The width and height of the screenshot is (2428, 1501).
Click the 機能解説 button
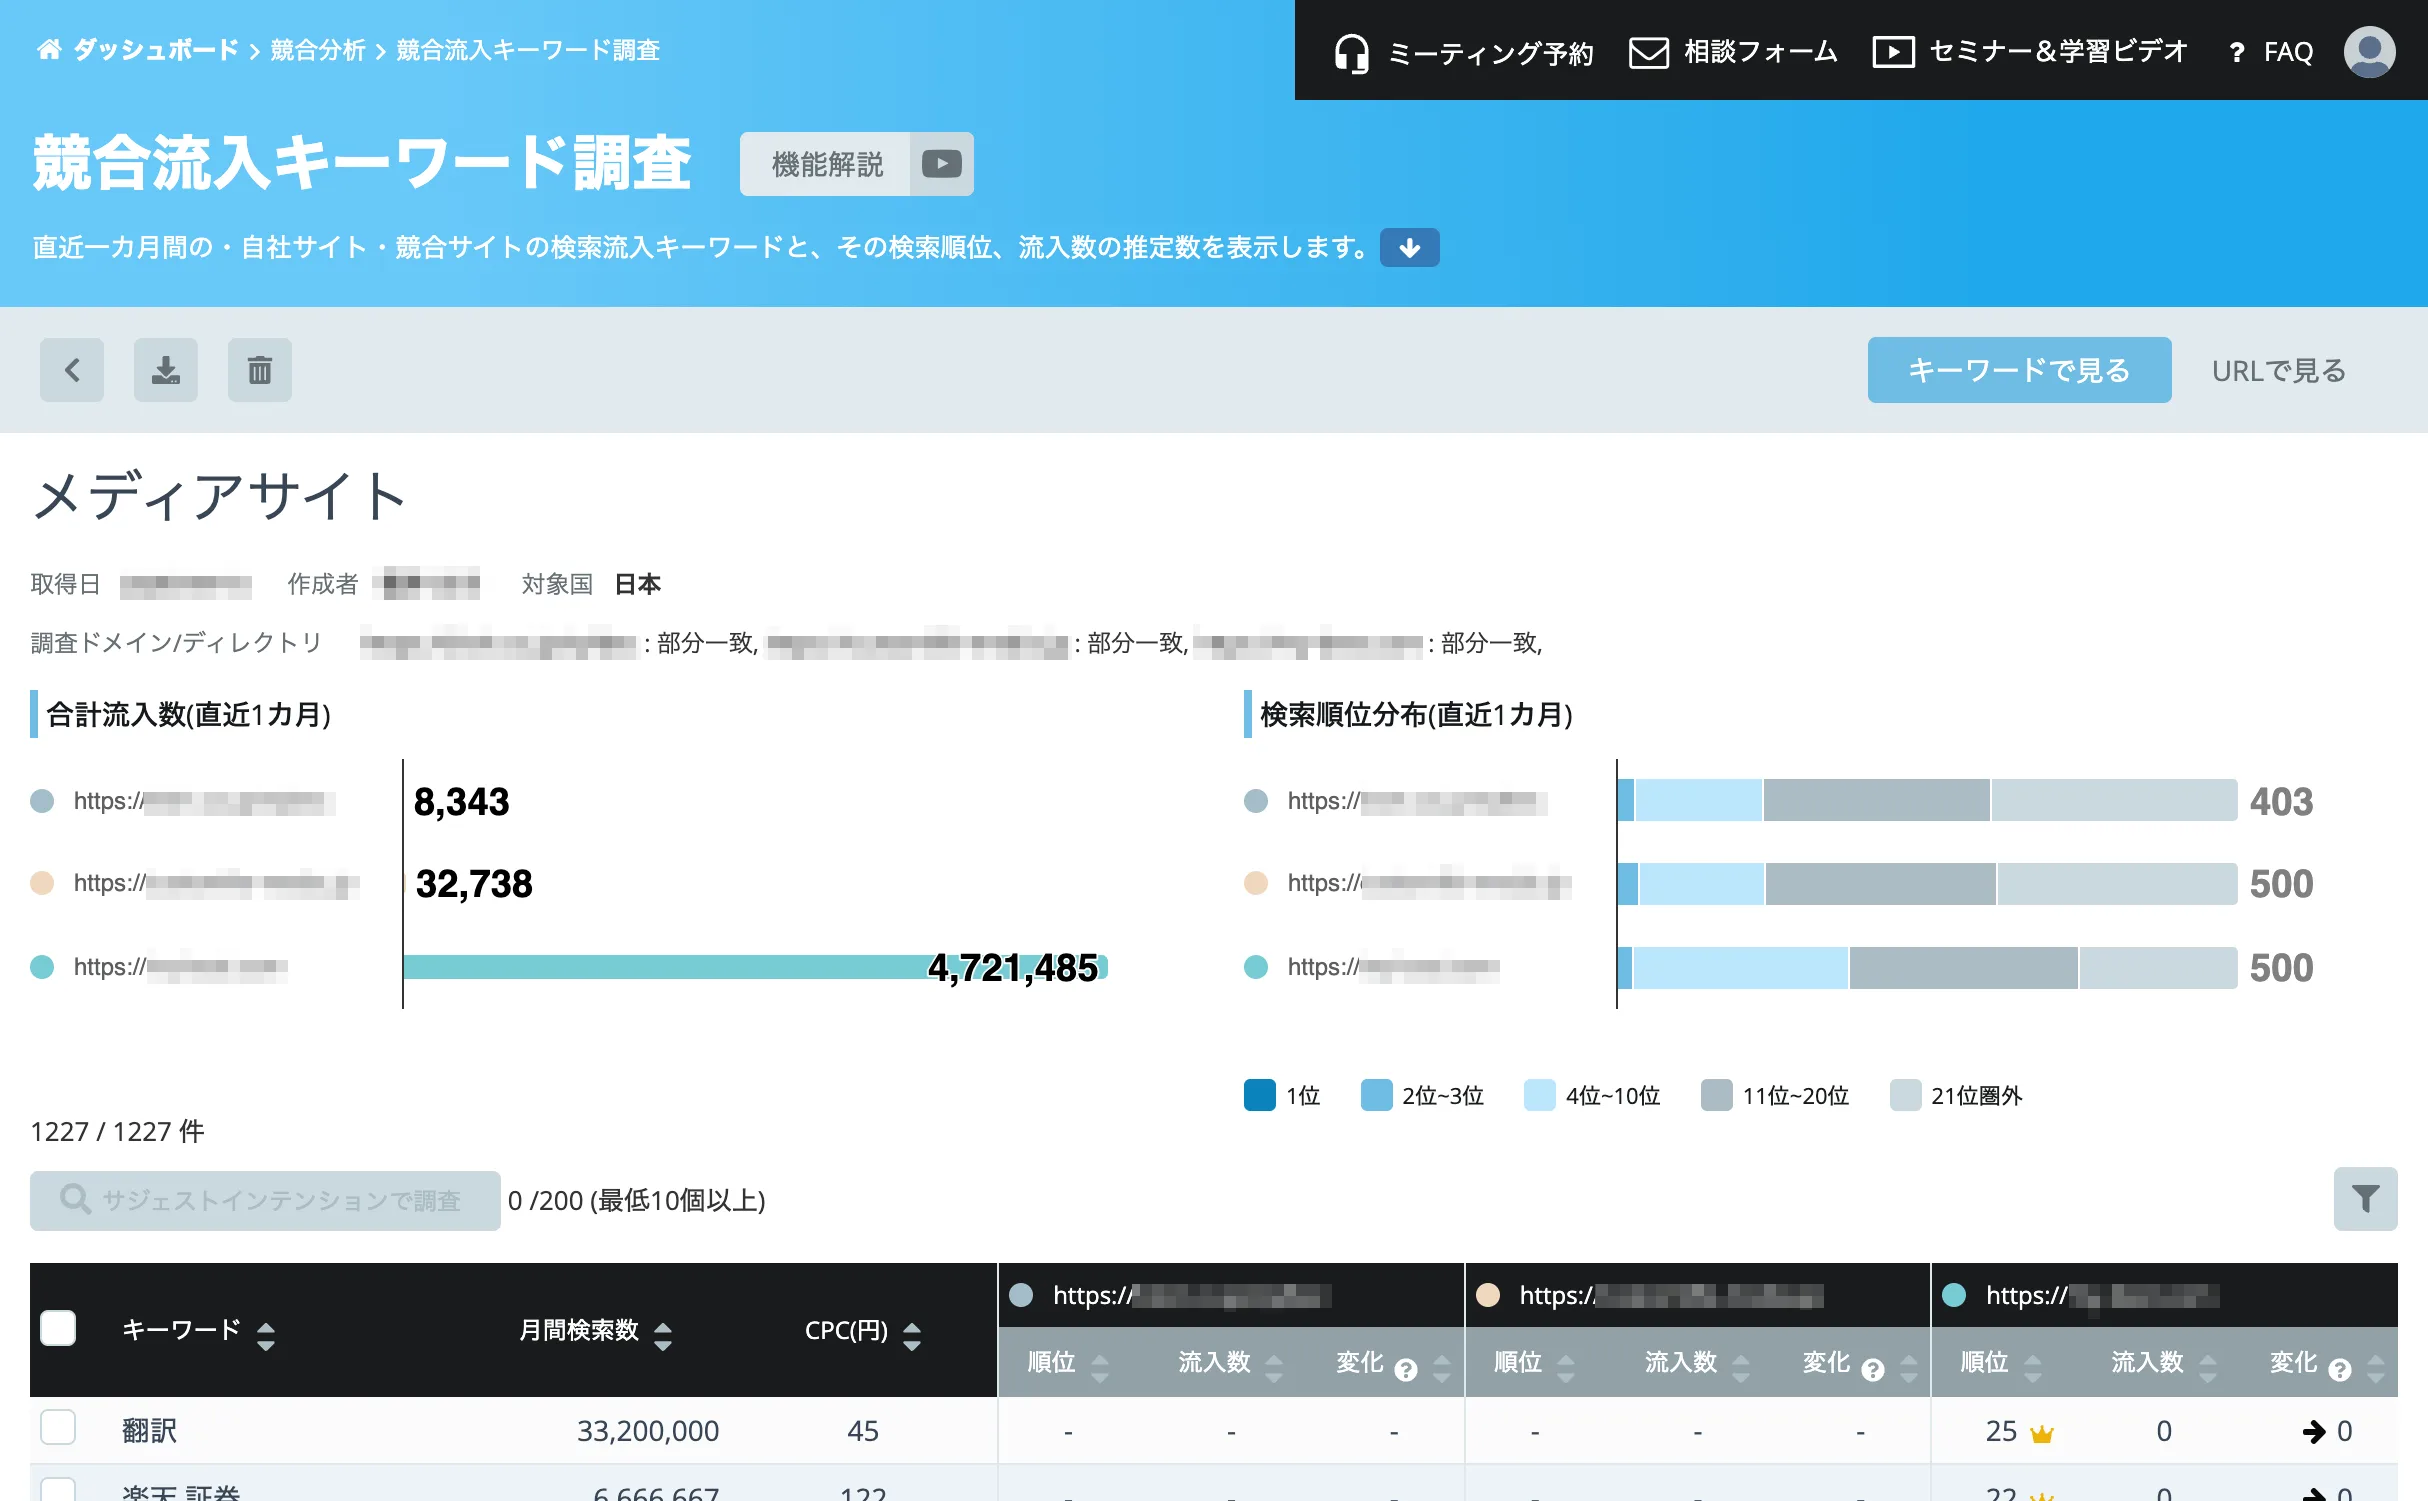coord(827,164)
